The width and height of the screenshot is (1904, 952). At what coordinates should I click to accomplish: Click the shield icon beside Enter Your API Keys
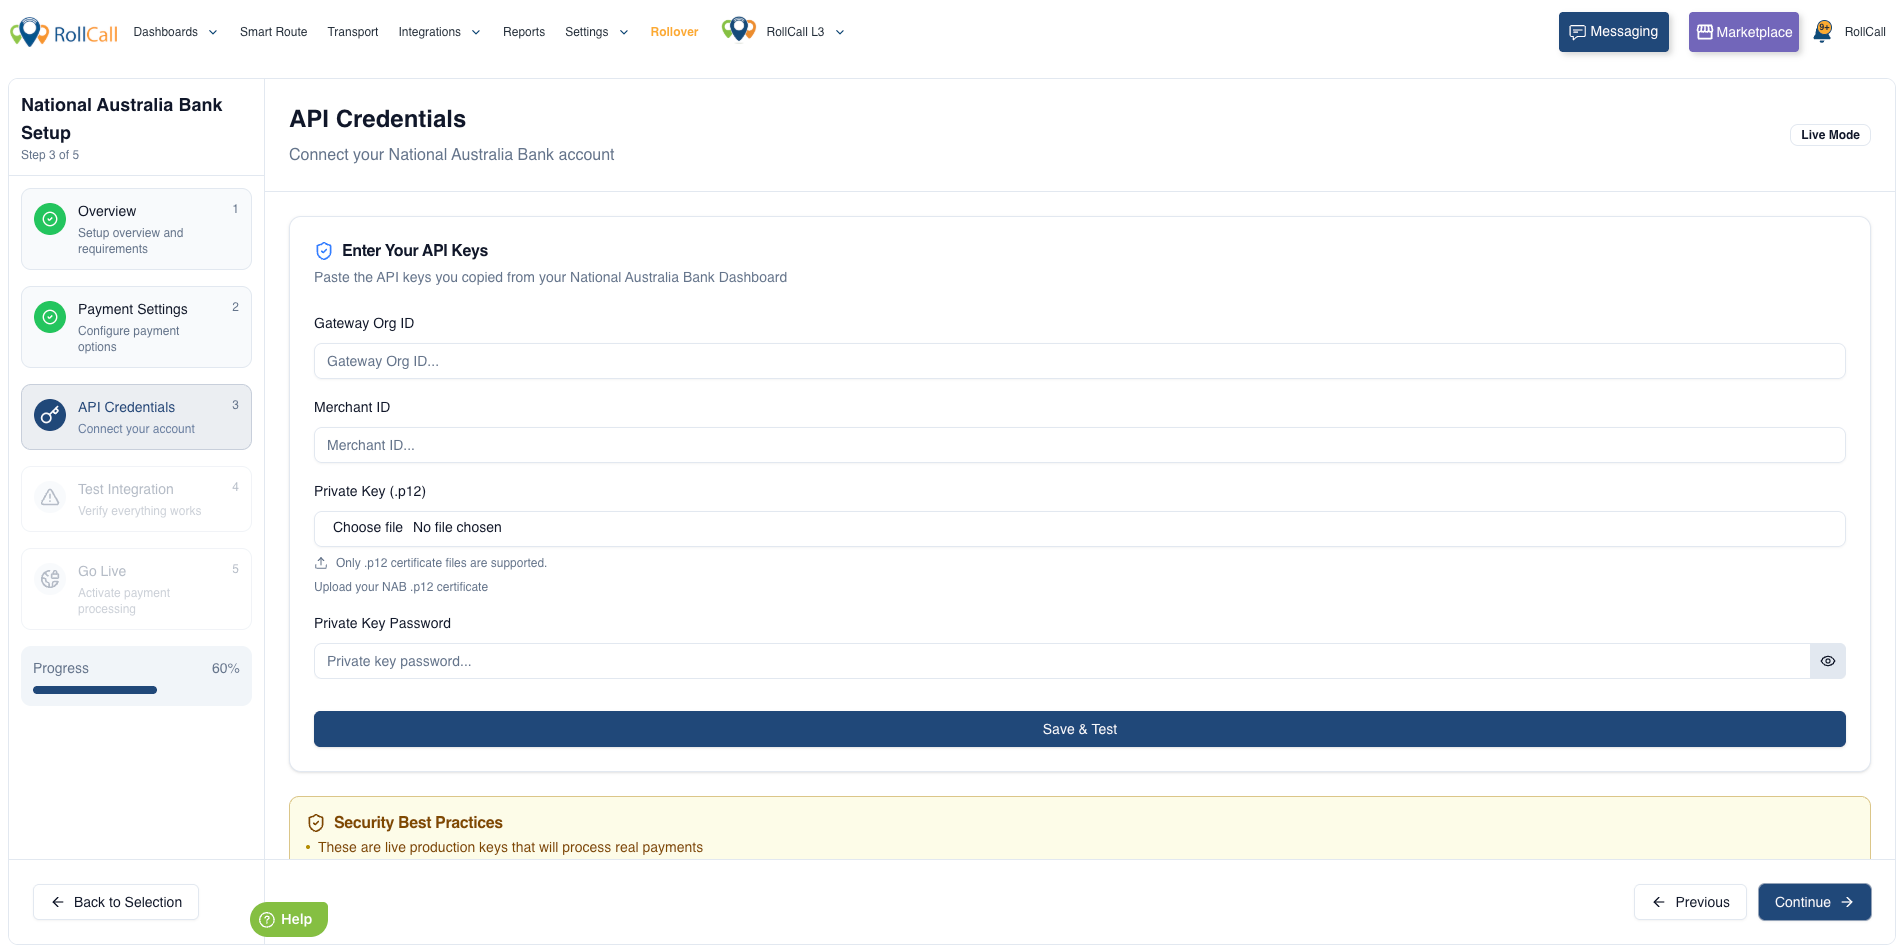[x=324, y=251]
